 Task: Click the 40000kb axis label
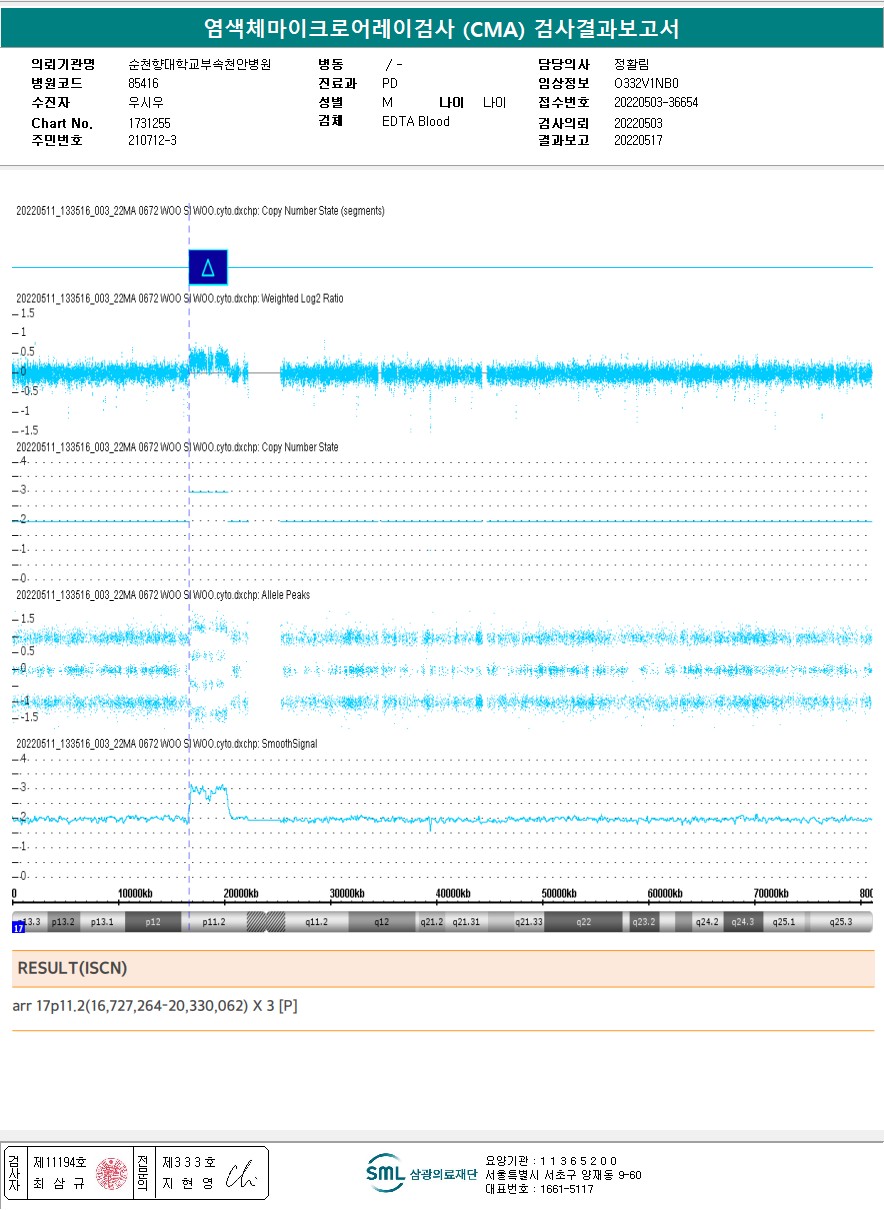click(453, 893)
